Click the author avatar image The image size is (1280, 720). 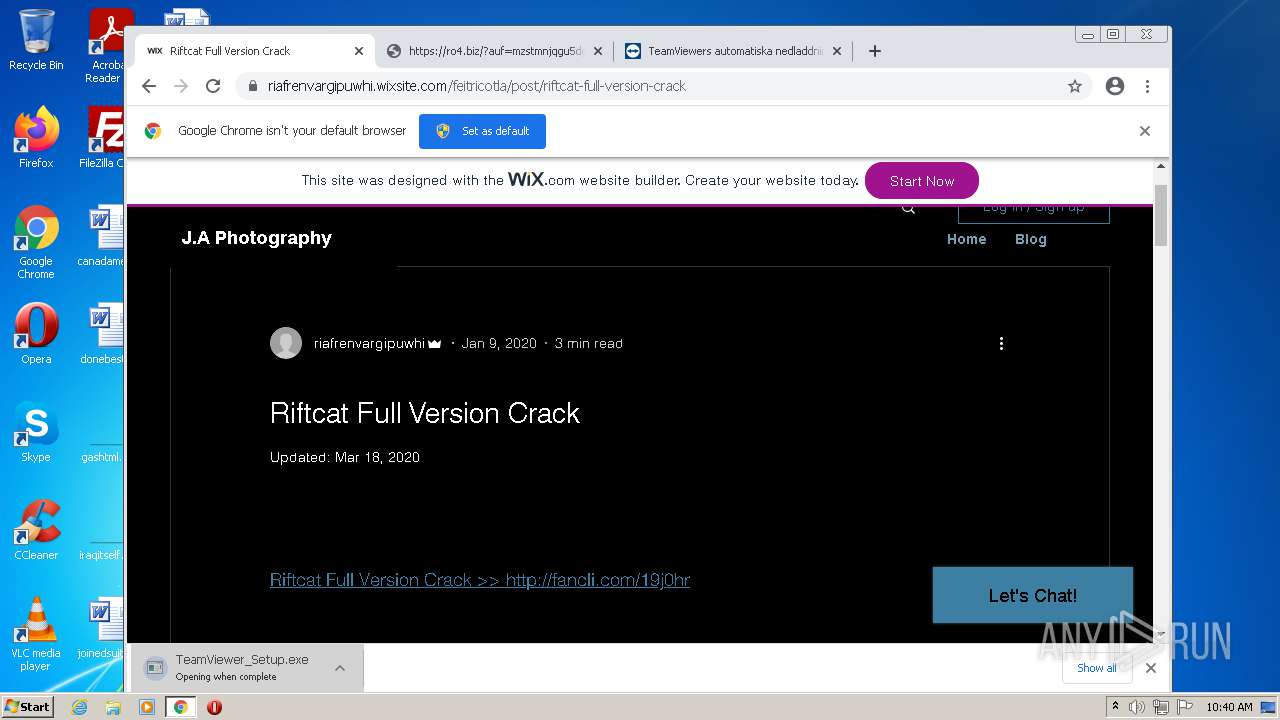tap(286, 343)
